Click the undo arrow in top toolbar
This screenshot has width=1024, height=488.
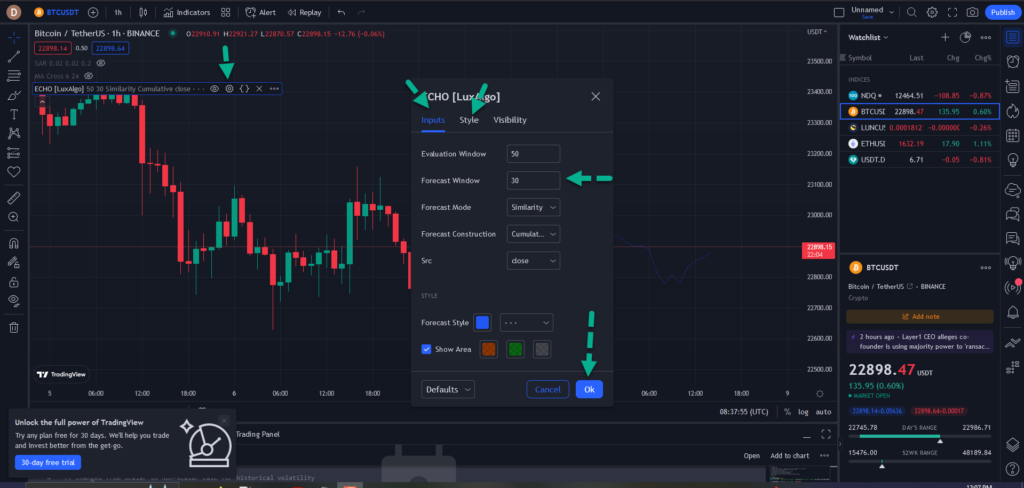coord(341,12)
